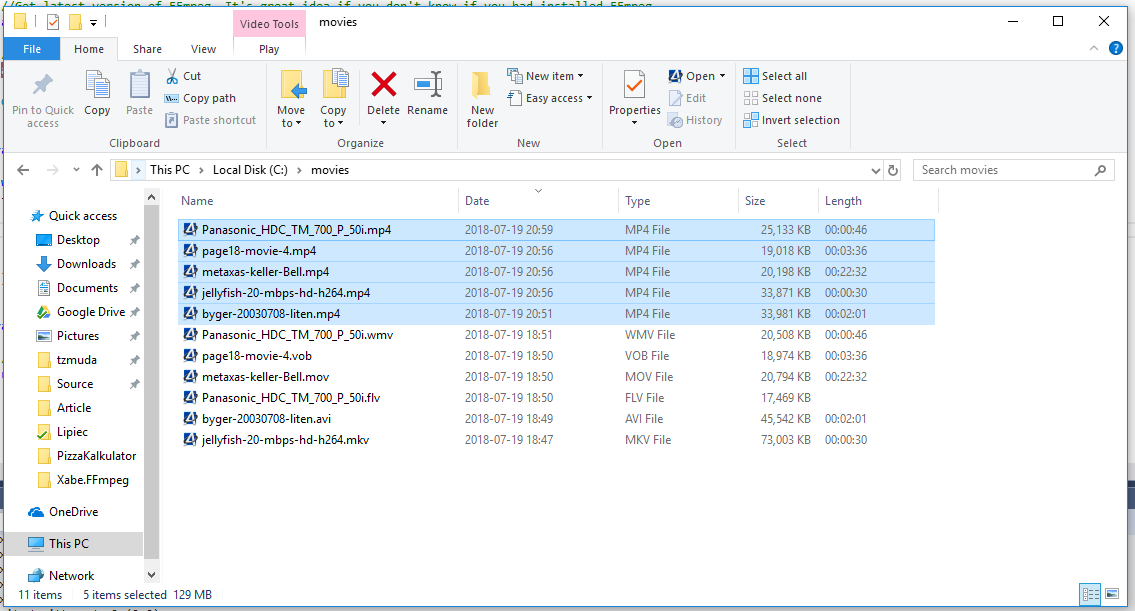Viewport: 1135px width, 611px height.
Task: Create a New folder
Action: click(x=482, y=98)
